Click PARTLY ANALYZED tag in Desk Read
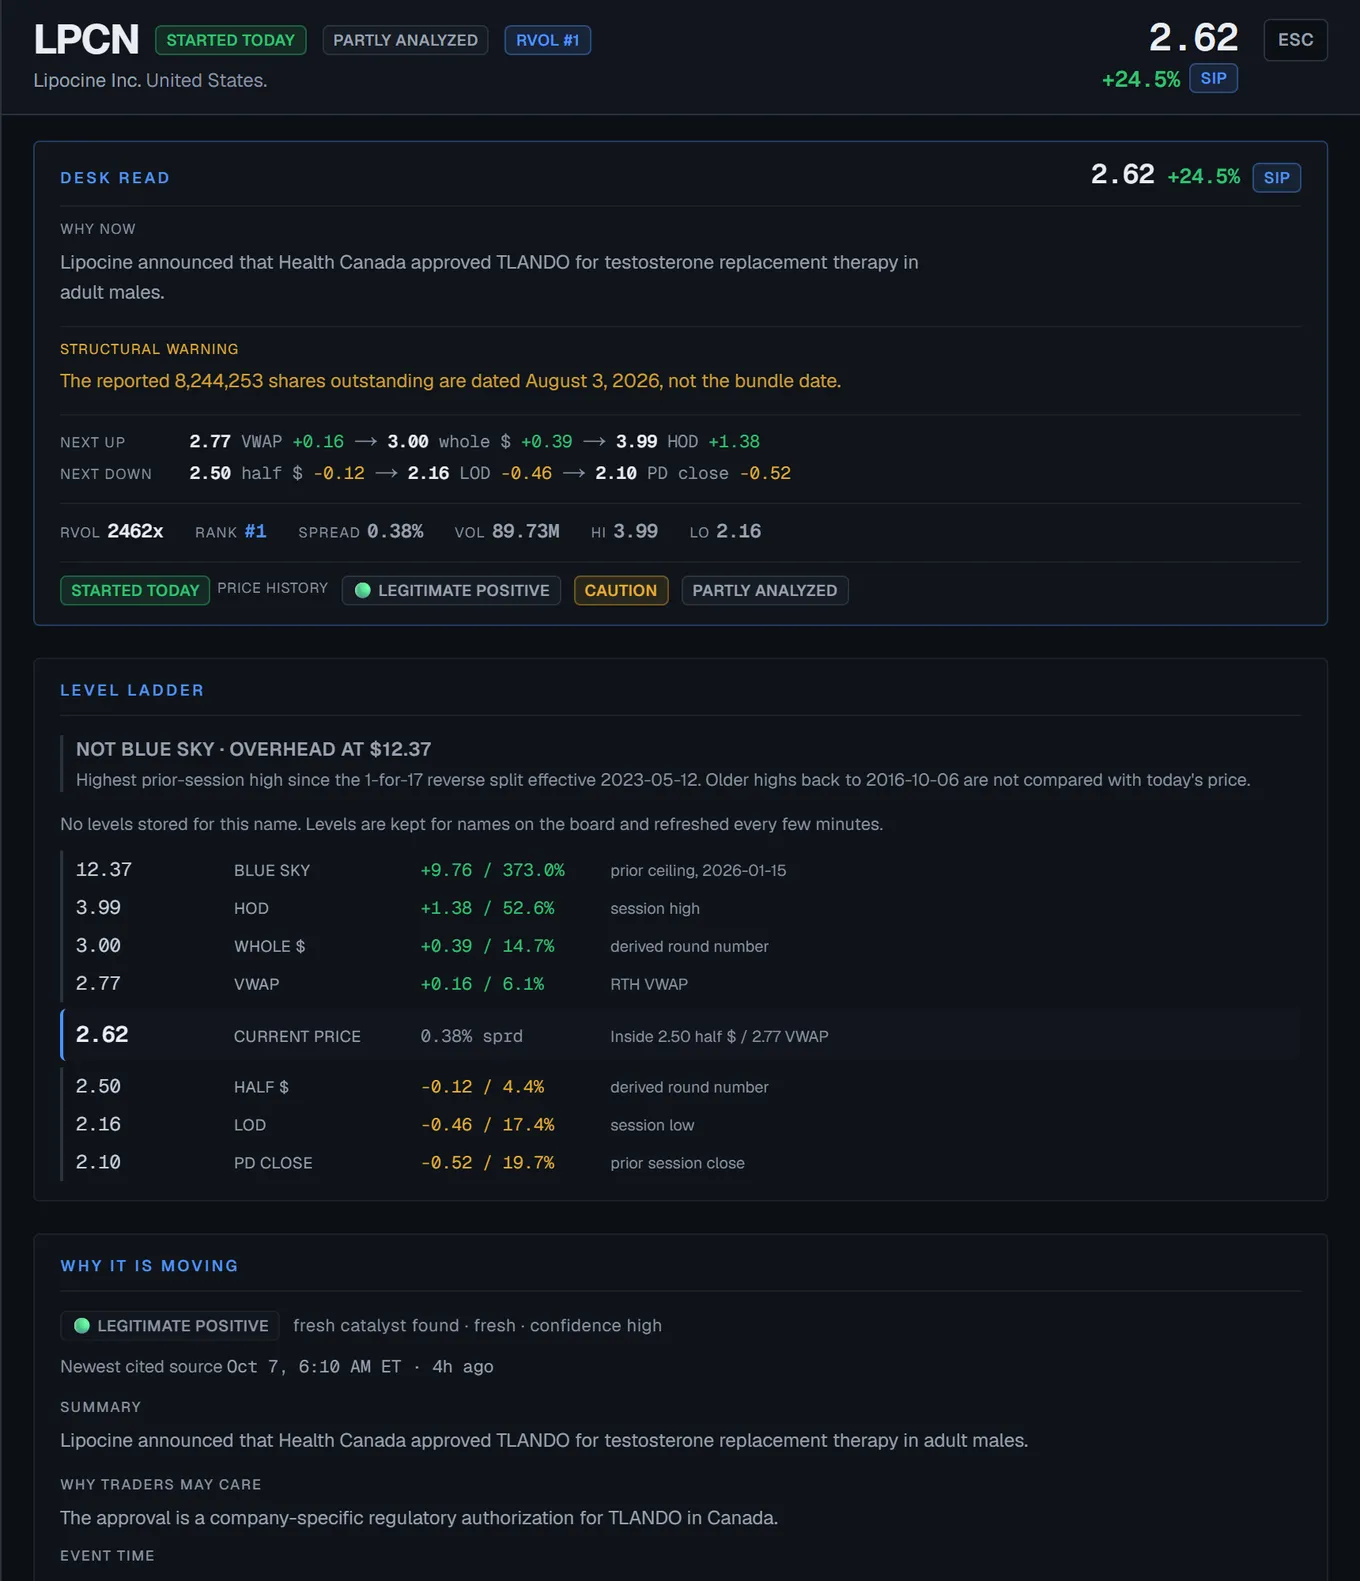 point(765,590)
